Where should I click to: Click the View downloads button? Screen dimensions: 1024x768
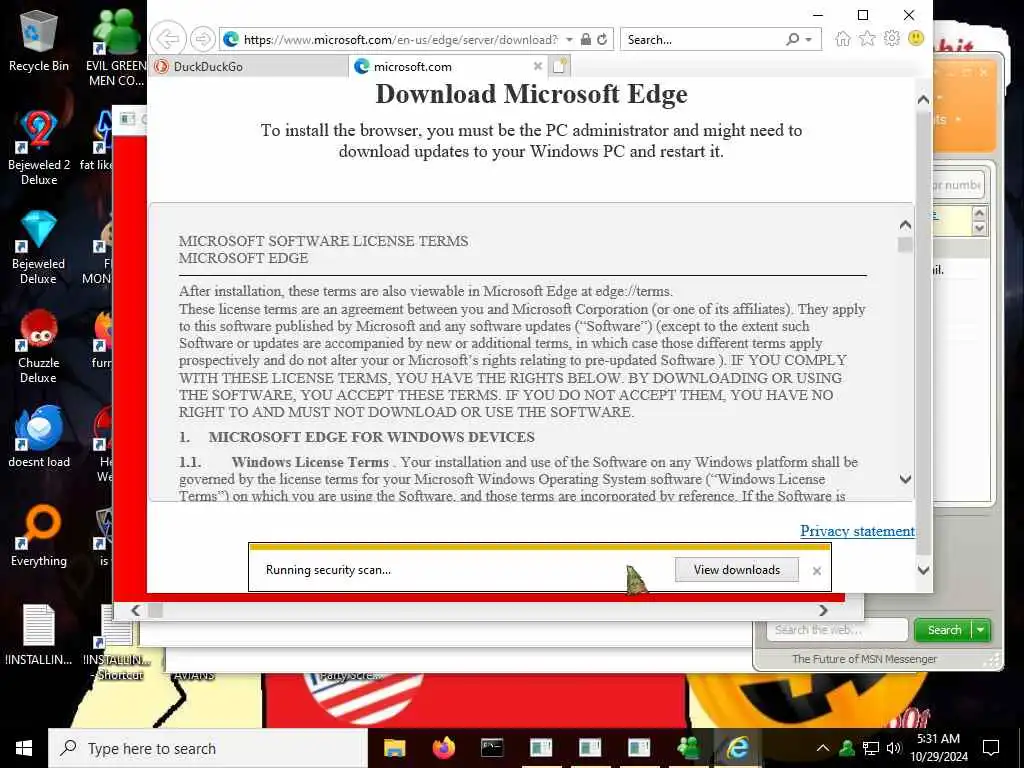(737, 569)
